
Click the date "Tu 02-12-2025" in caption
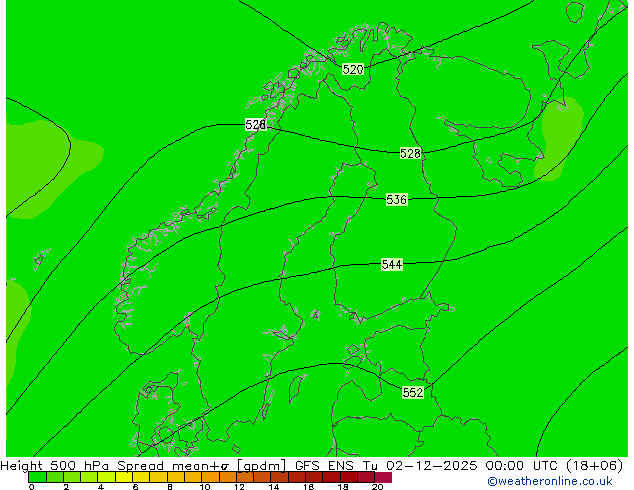[x=420, y=466]
